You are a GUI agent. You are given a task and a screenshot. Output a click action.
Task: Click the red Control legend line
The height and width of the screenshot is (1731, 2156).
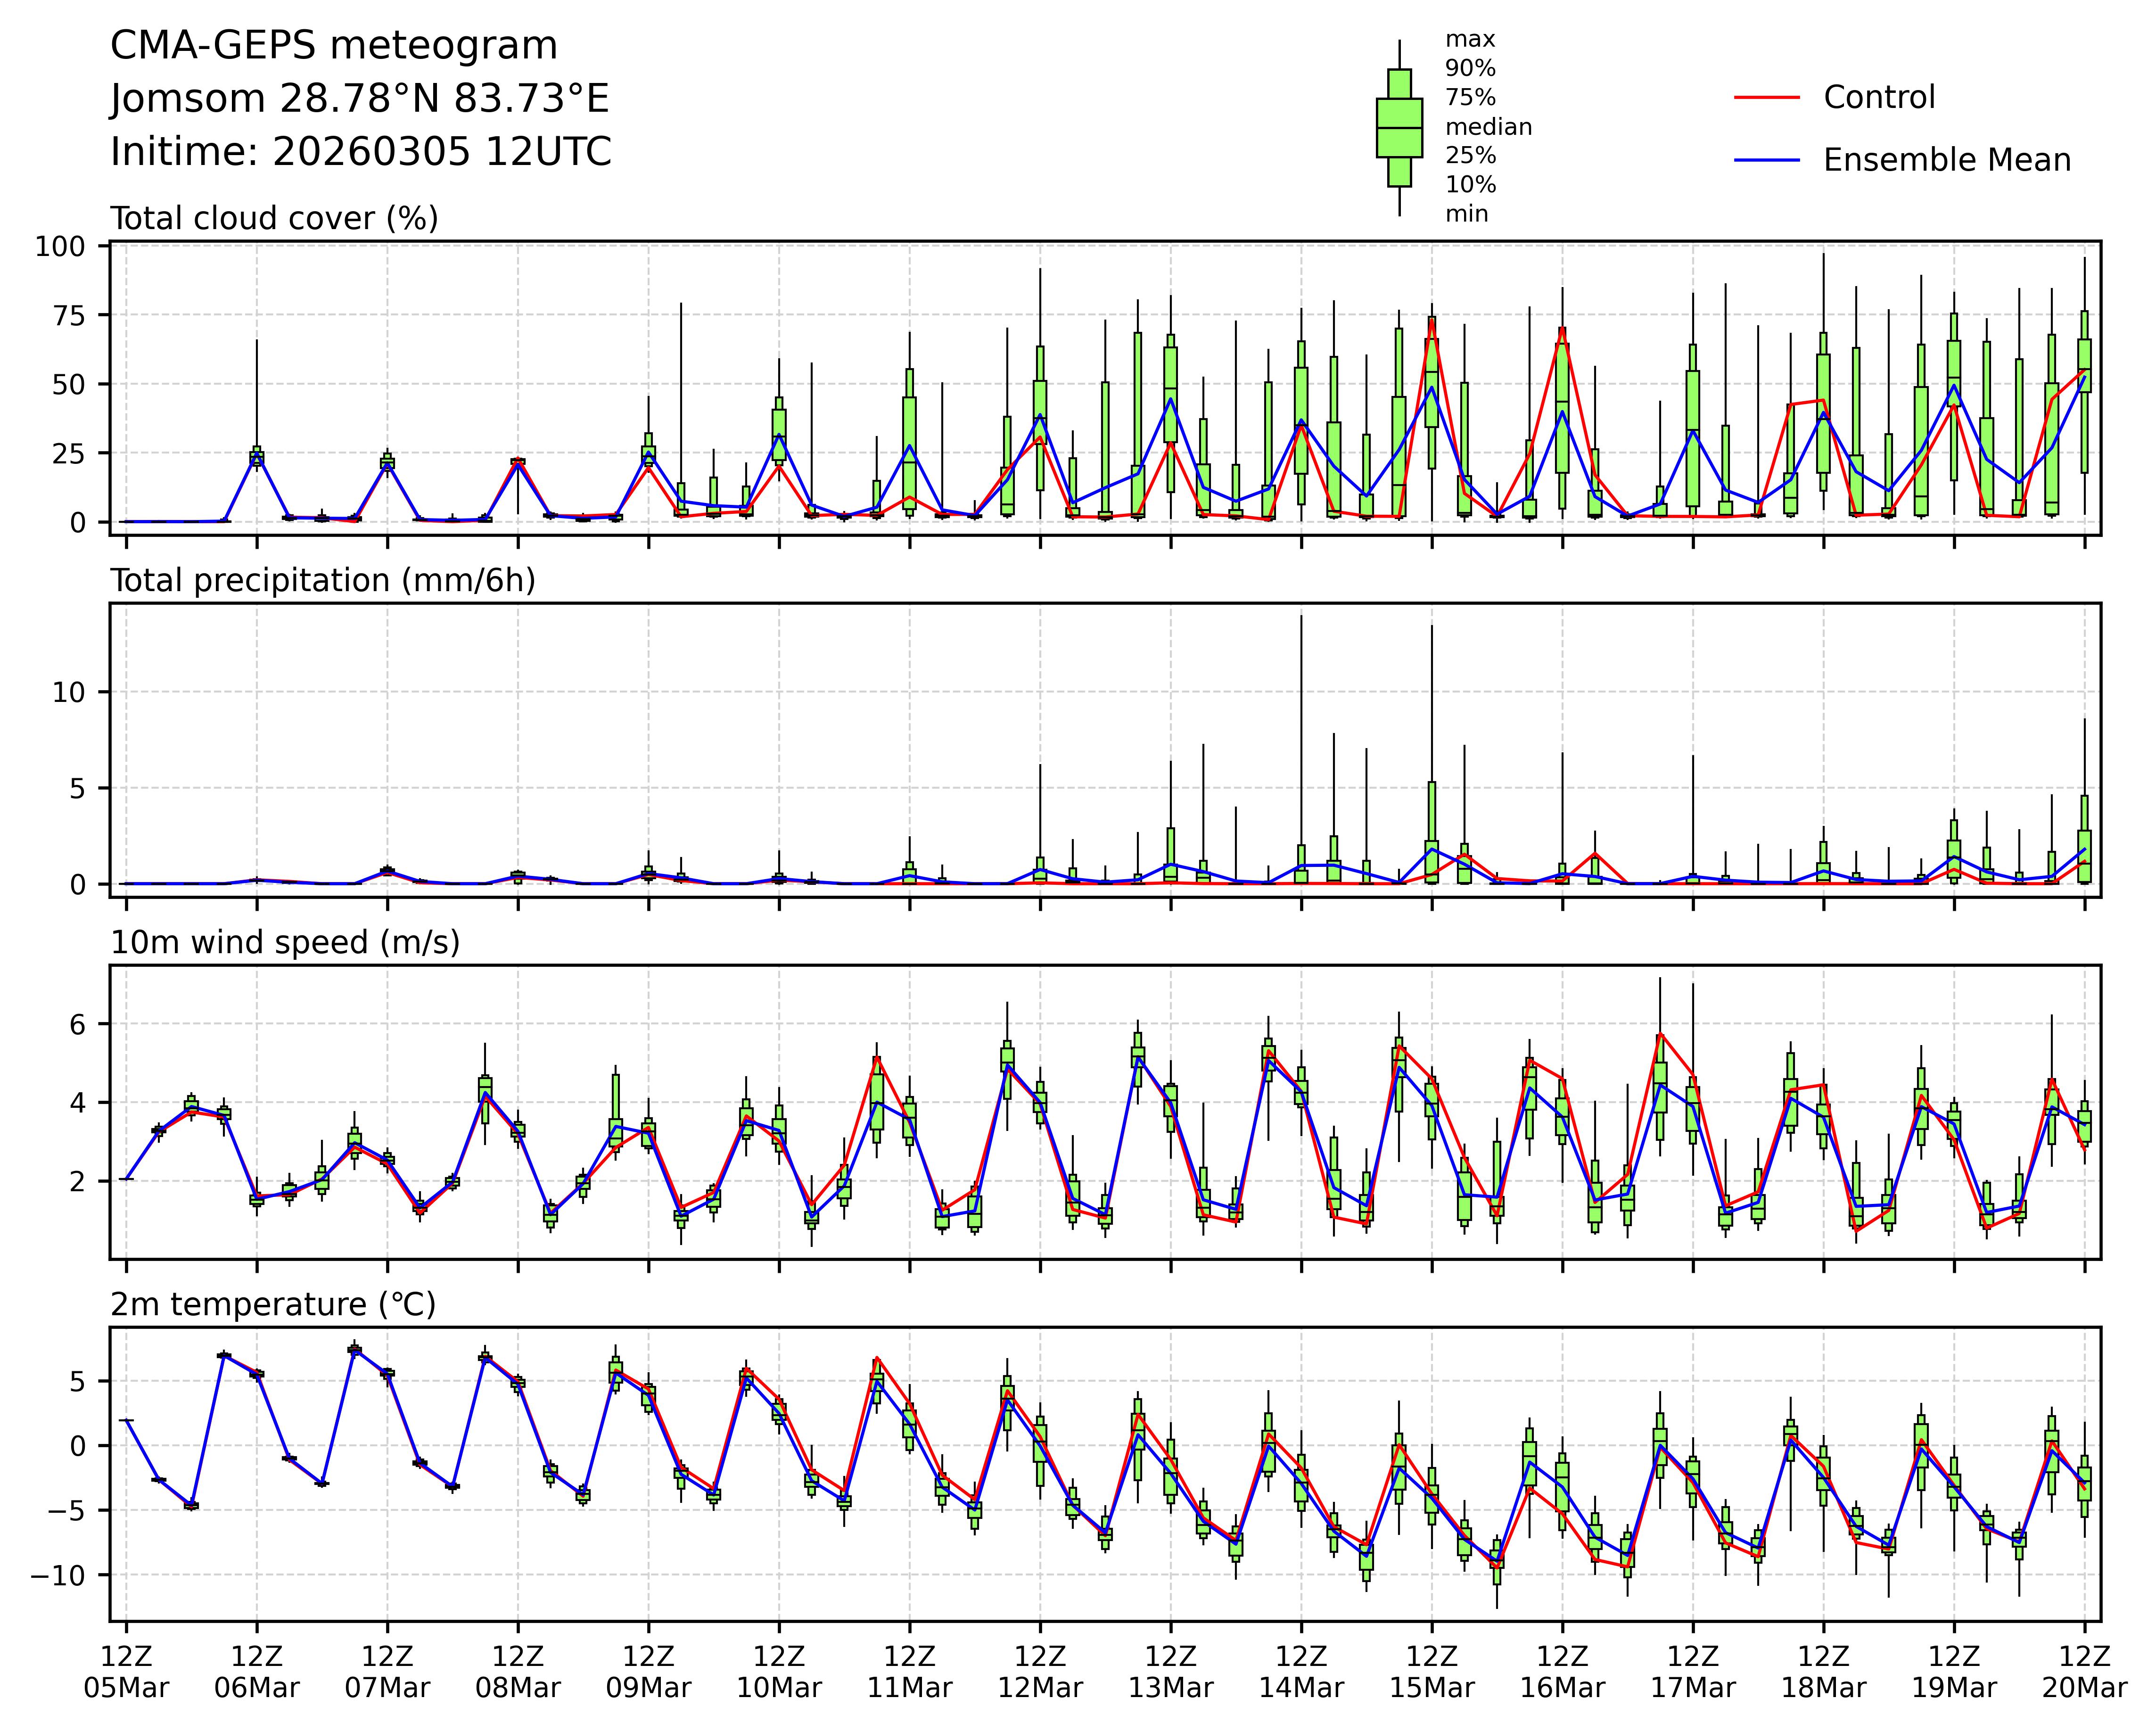(1766, 98)
